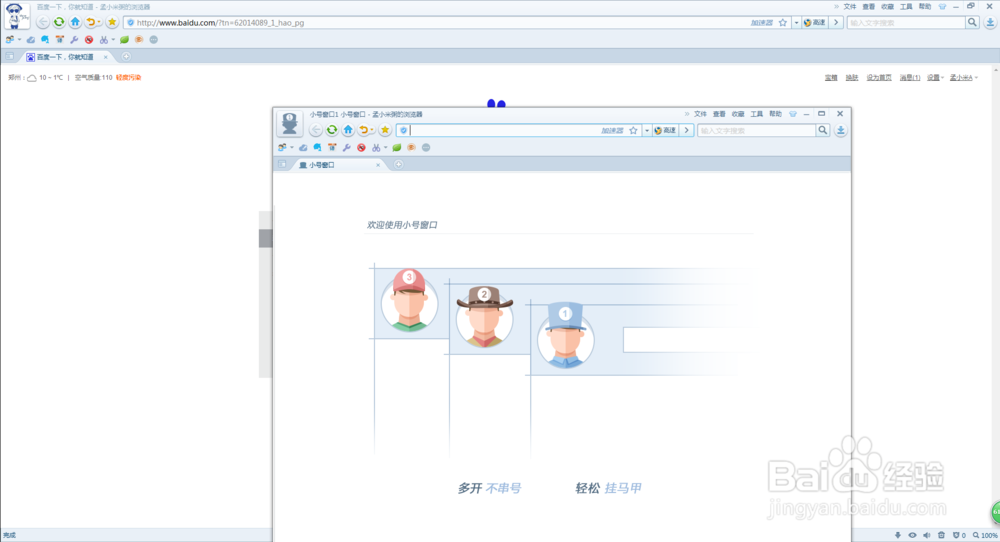Click the refresh button in the 小号窗口 window
The height and width of the screenshot is (542, 1000).
(332, 130)
